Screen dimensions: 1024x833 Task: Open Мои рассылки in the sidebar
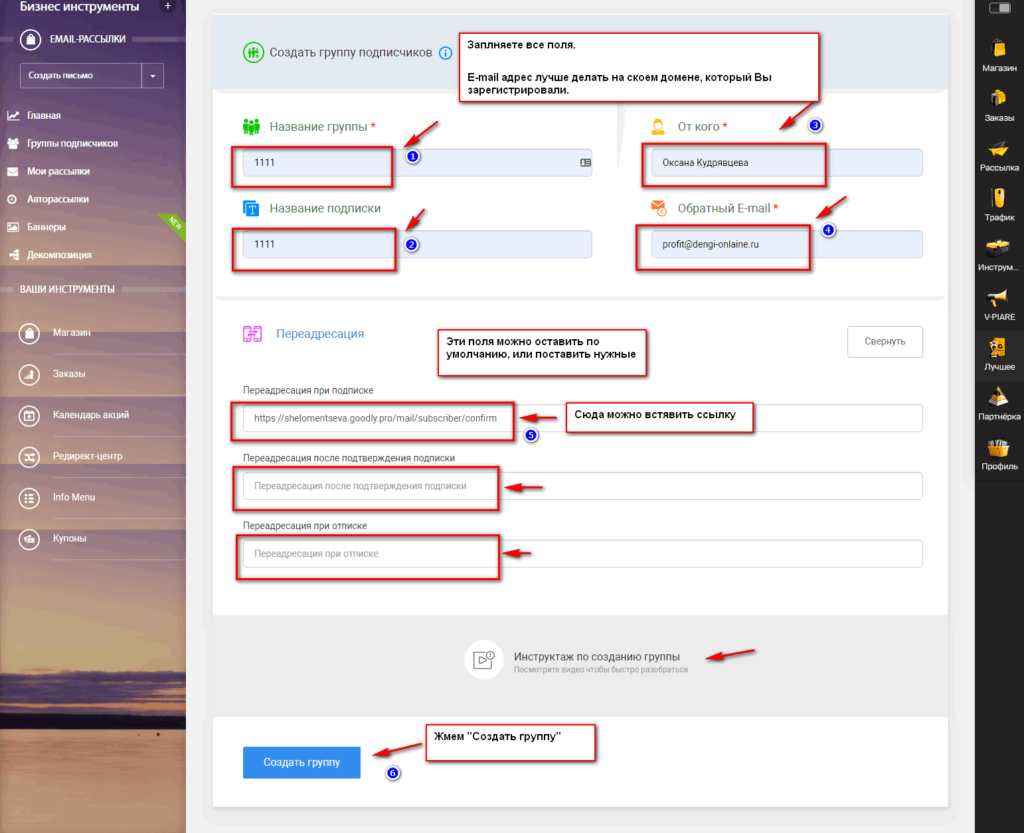[58, 172]
